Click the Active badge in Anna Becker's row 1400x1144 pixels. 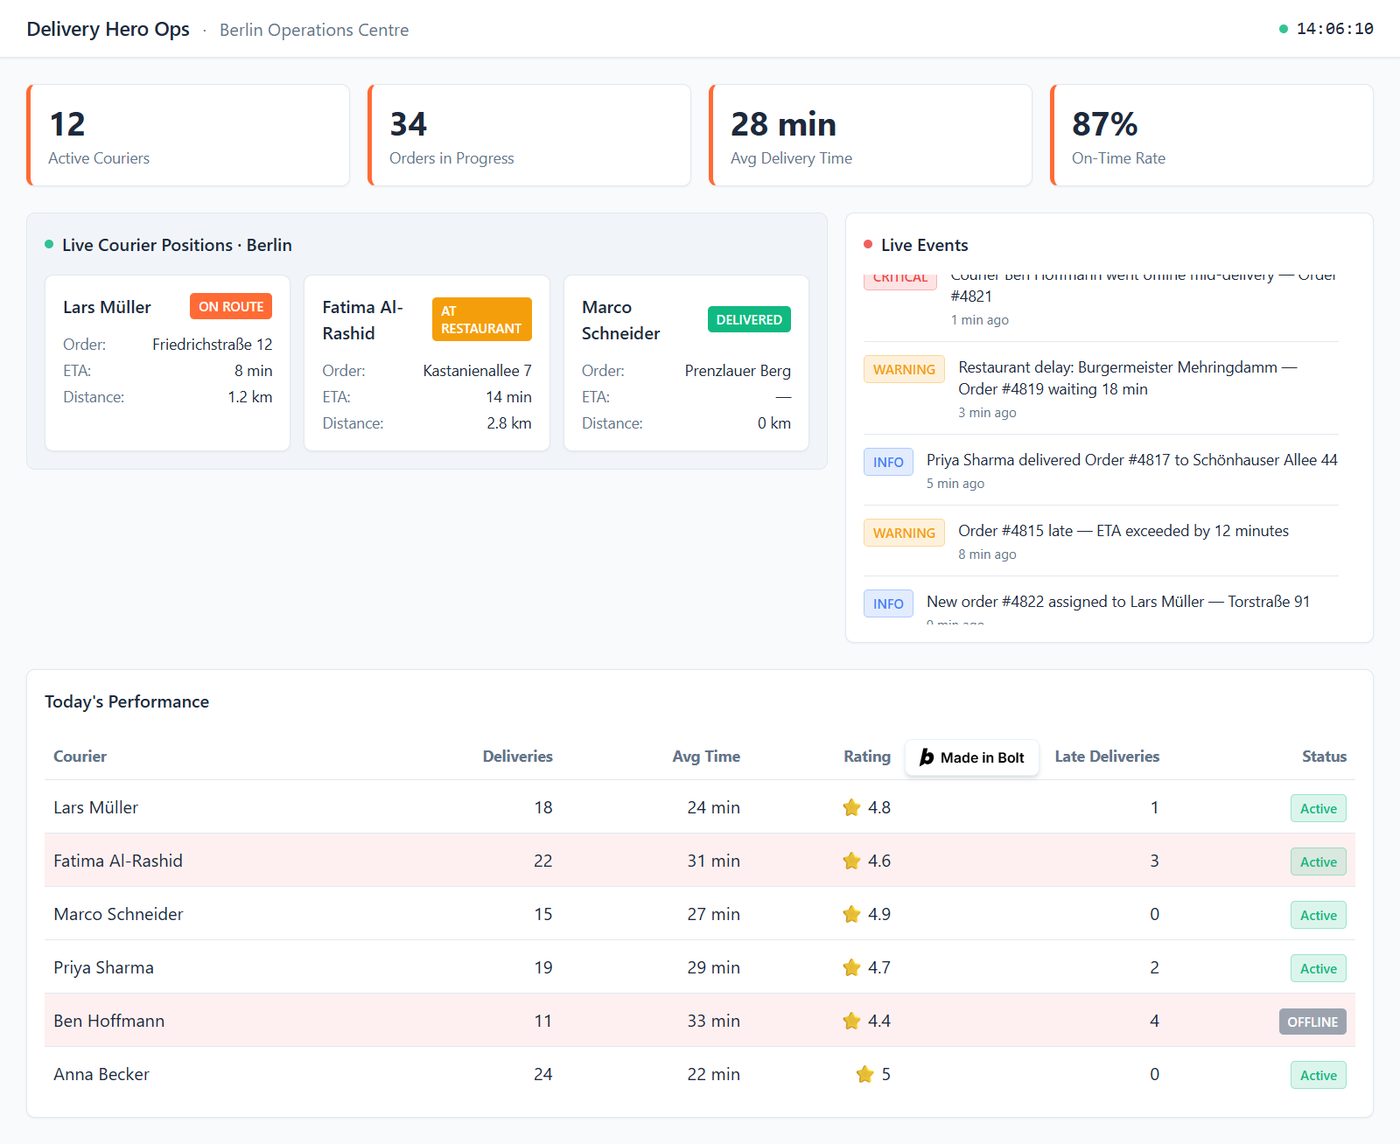coord(1318,1075)
